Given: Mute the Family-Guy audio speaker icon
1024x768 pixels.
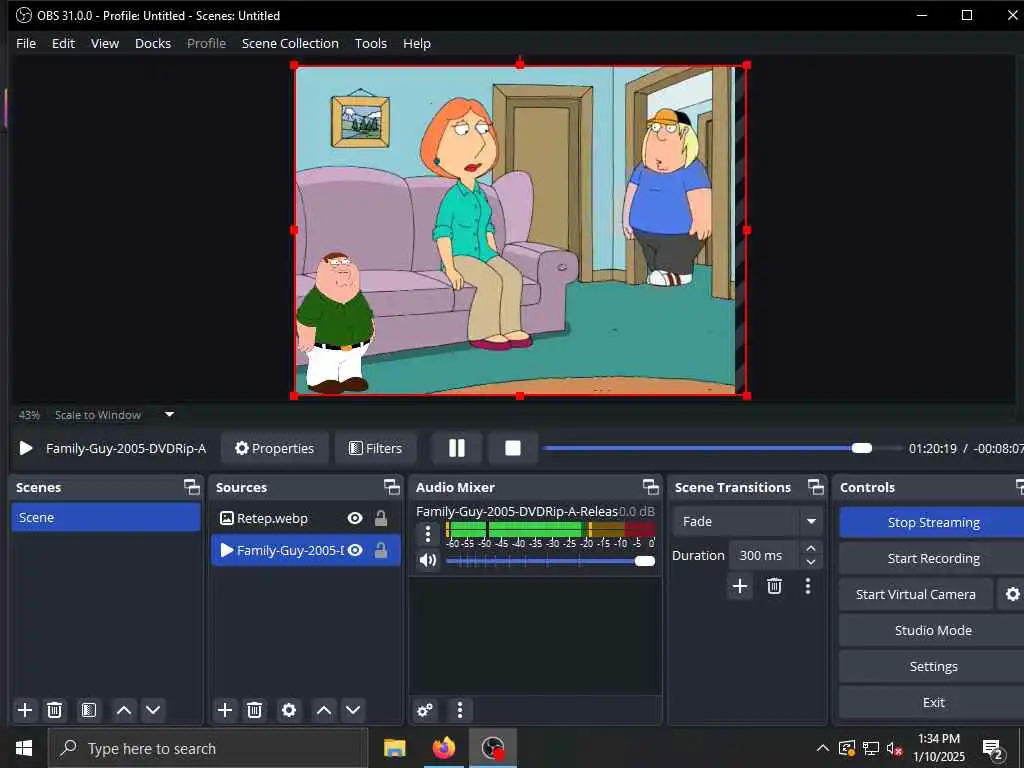Looking at the screenshot, I should pos(428,560).
